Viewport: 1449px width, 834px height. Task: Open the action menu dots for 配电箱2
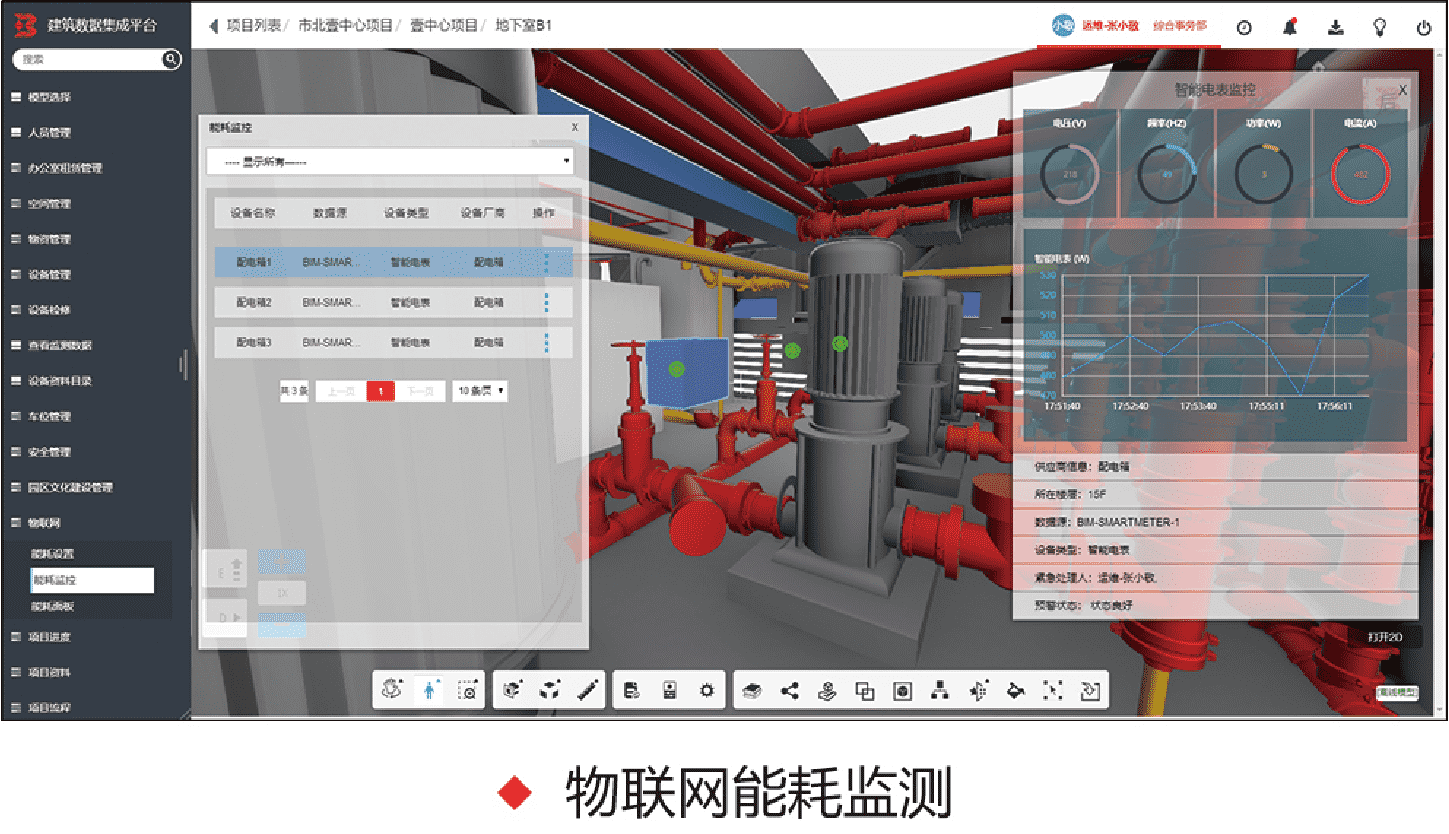pyautogui.click(x=546, y=302)
